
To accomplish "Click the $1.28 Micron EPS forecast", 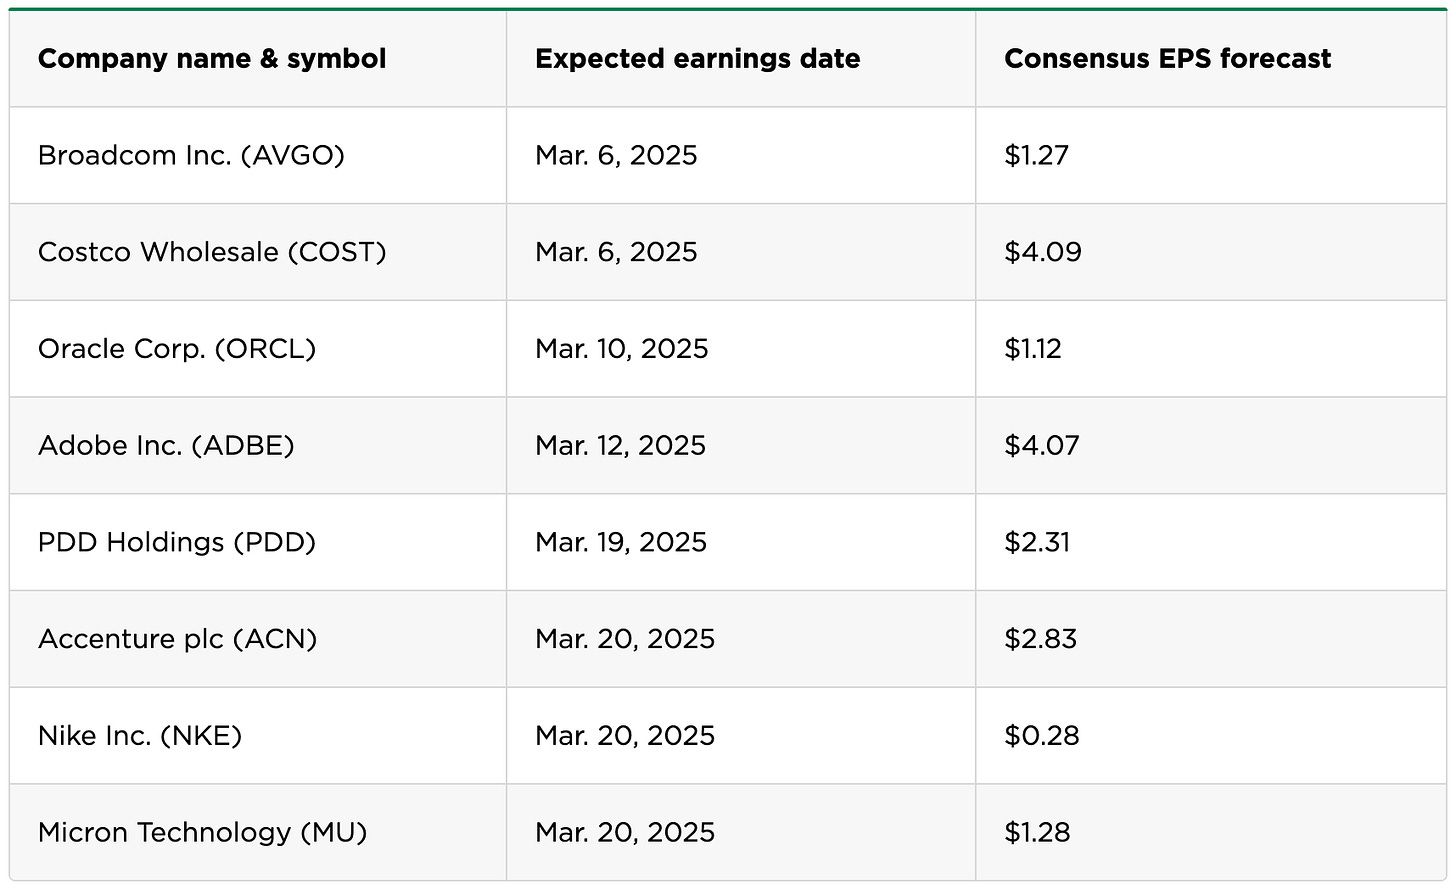I will (1037, 832).
